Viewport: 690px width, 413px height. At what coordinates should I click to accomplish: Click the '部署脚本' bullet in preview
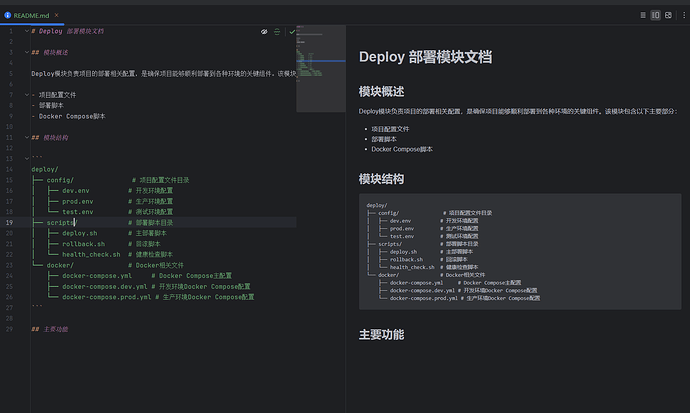tap(384, 139)
